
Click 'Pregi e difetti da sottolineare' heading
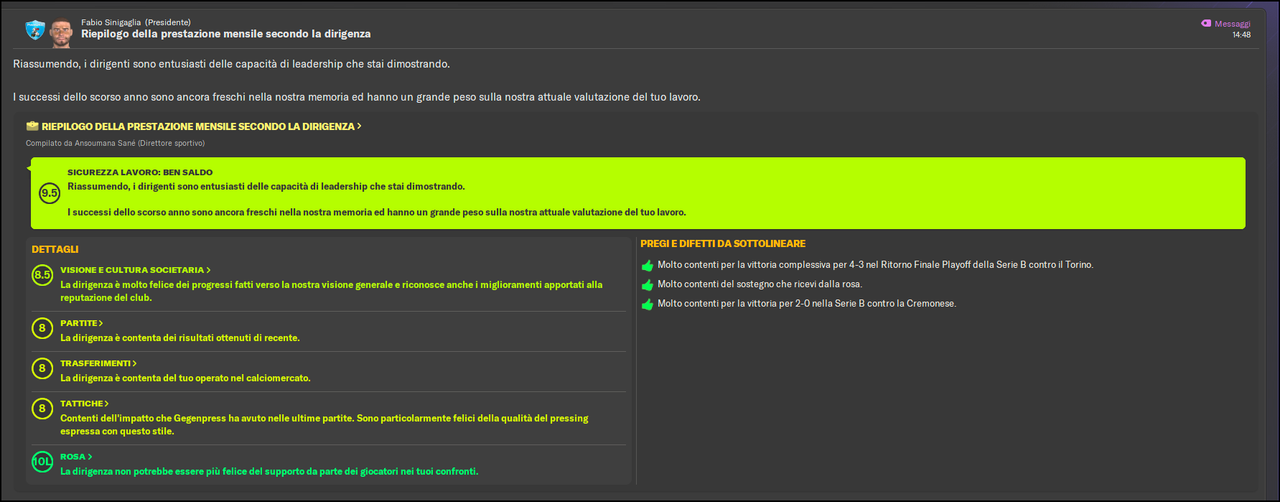723,243
